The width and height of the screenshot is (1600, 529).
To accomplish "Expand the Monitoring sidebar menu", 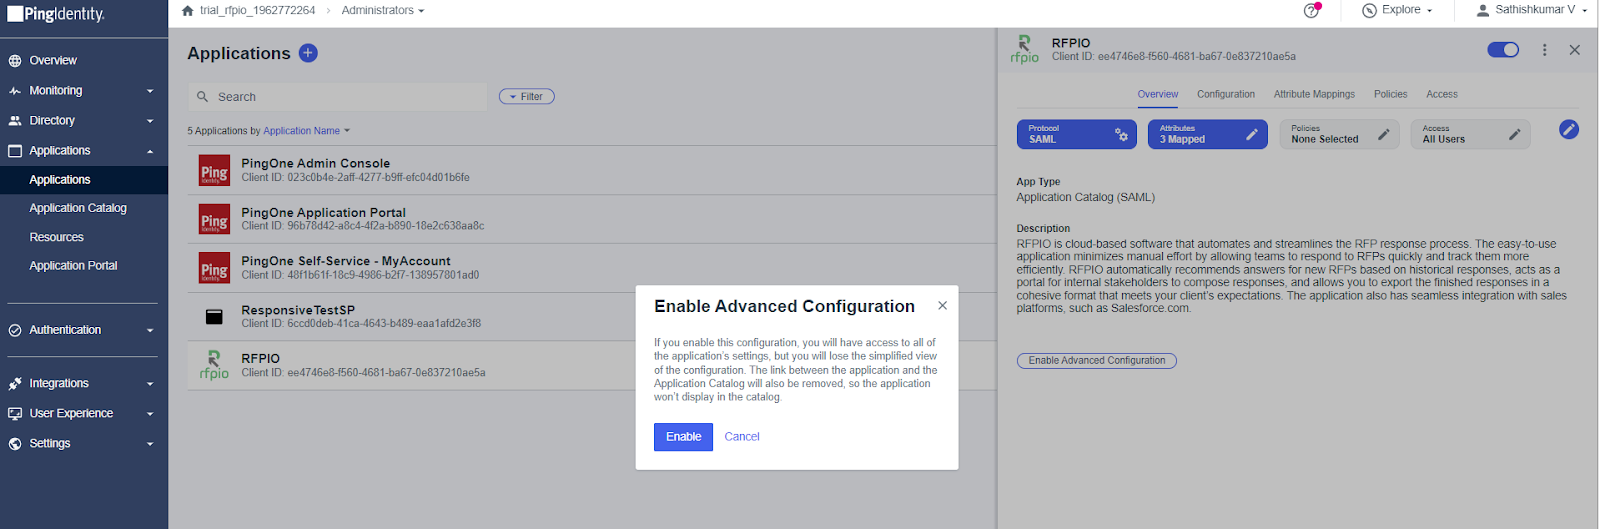I will pyautogui.click(x=150, y=91).
